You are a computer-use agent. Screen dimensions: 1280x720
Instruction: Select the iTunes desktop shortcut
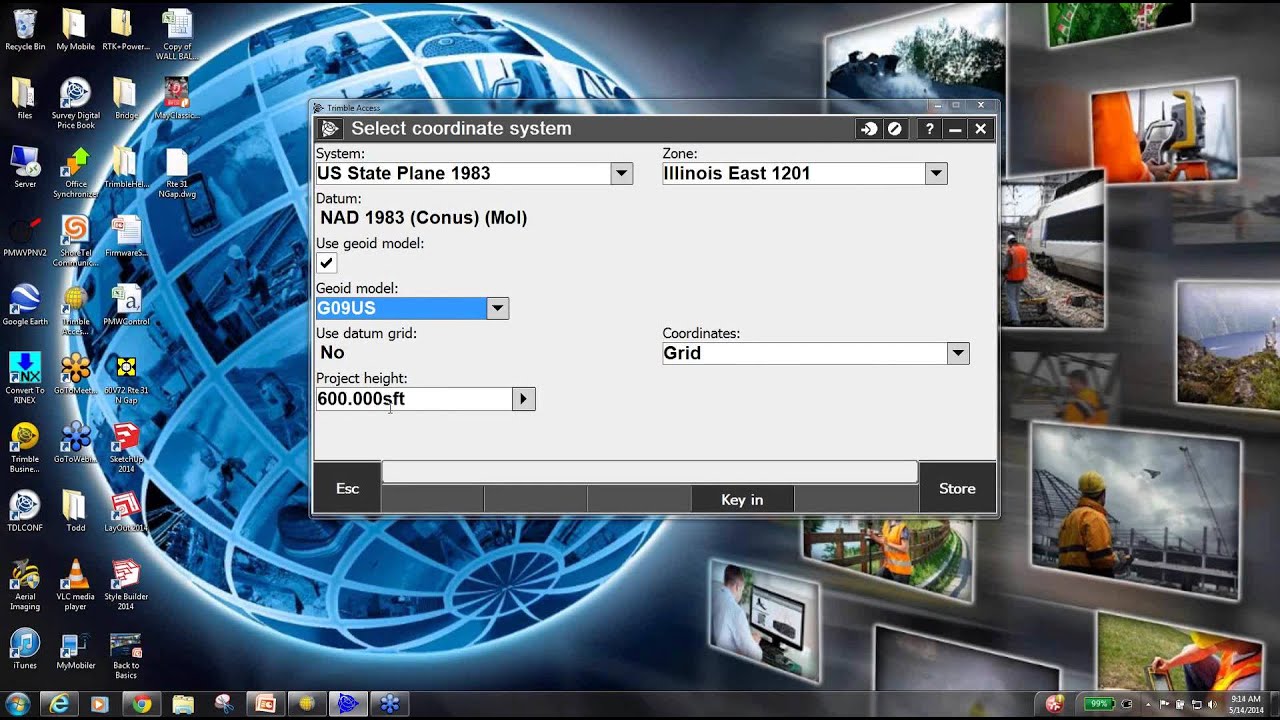coord(25,649)
